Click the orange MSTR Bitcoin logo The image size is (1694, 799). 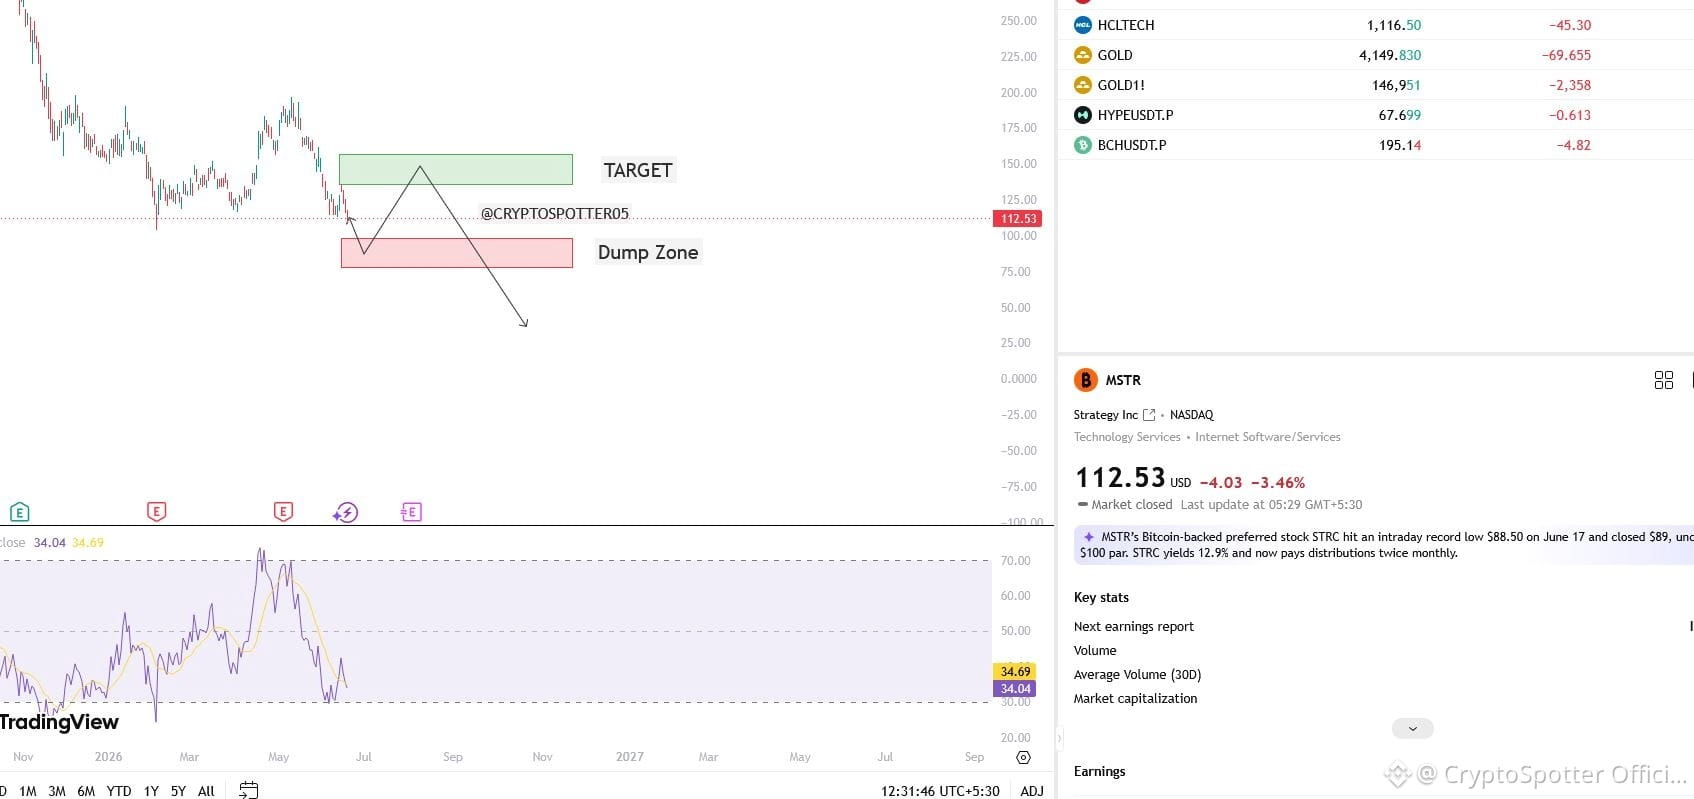[x=1085, y=380]
